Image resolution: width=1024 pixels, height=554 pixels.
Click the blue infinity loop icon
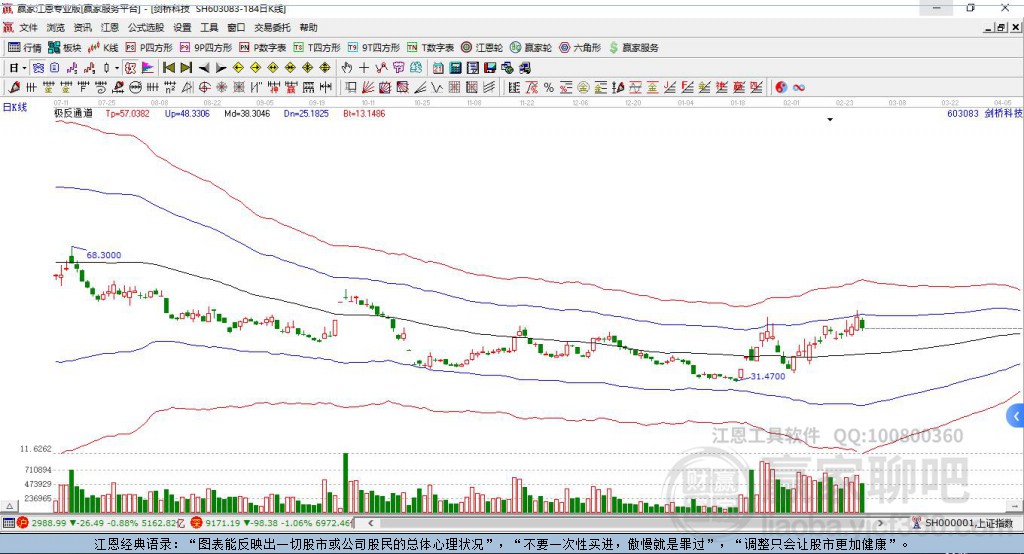tap(799, 87)
